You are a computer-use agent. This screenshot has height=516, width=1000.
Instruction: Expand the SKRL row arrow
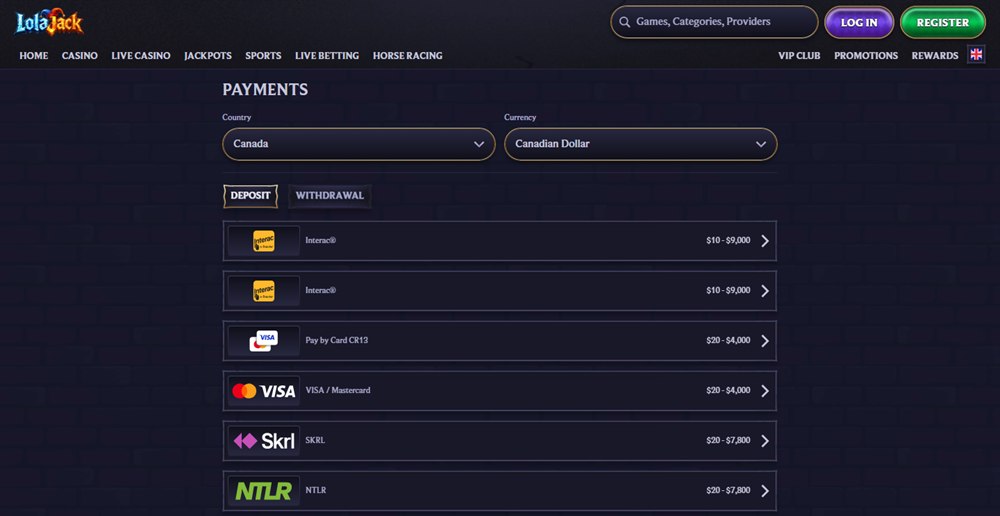point(765,441)
